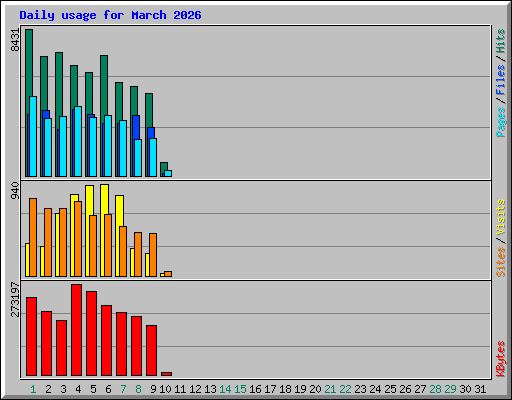Click day 15 on the x-axis

pos(240,389)
